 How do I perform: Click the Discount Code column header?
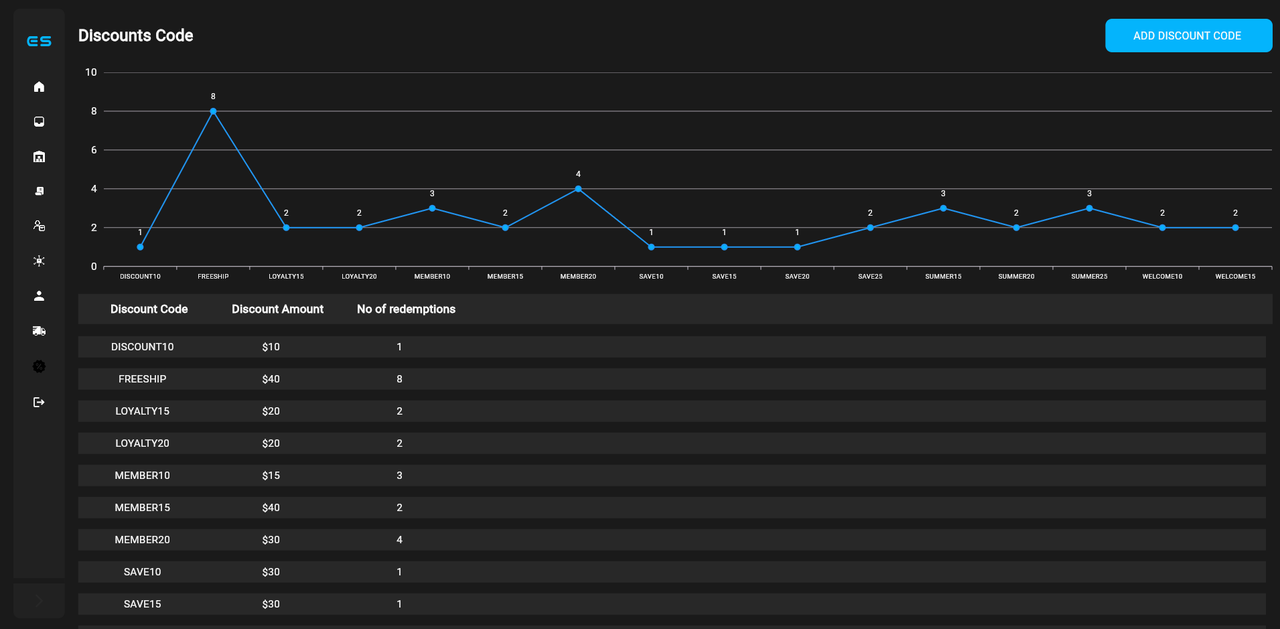(x=149, y=309)
